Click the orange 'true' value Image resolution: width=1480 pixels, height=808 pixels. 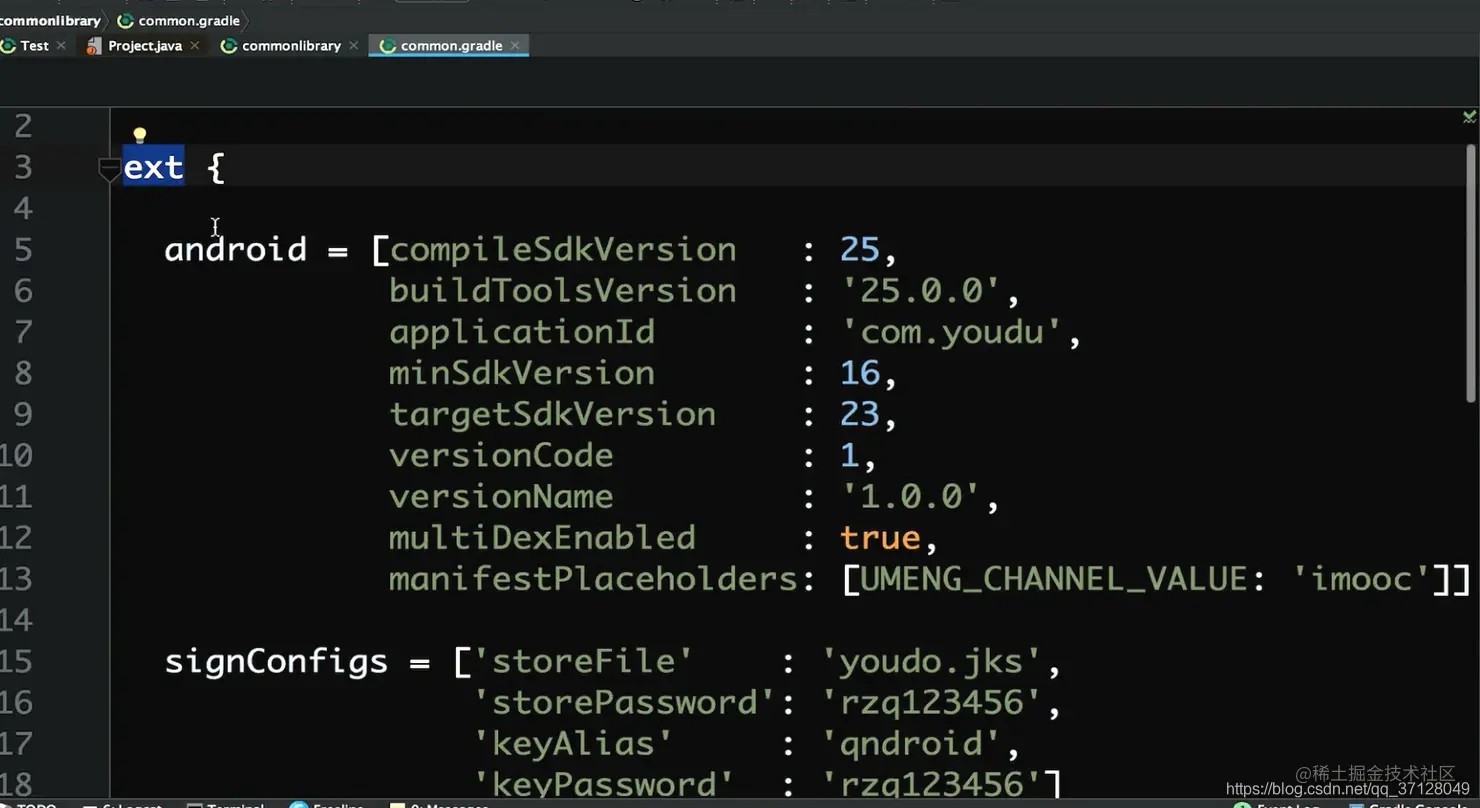click(x=880, y=538)
